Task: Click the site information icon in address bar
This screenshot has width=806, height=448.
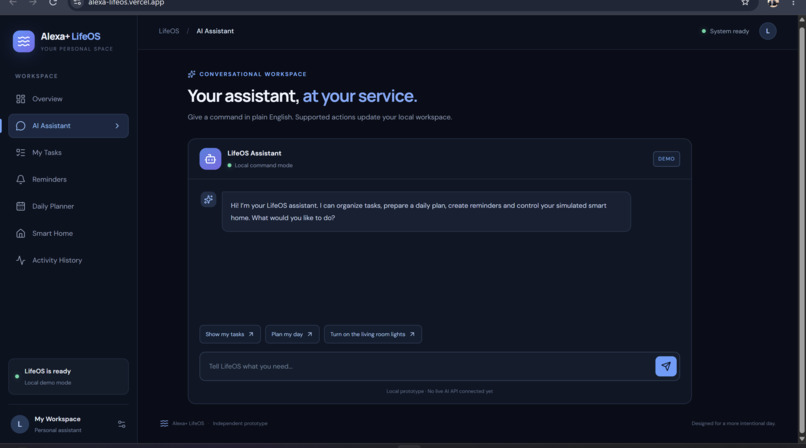Action: 77,3
